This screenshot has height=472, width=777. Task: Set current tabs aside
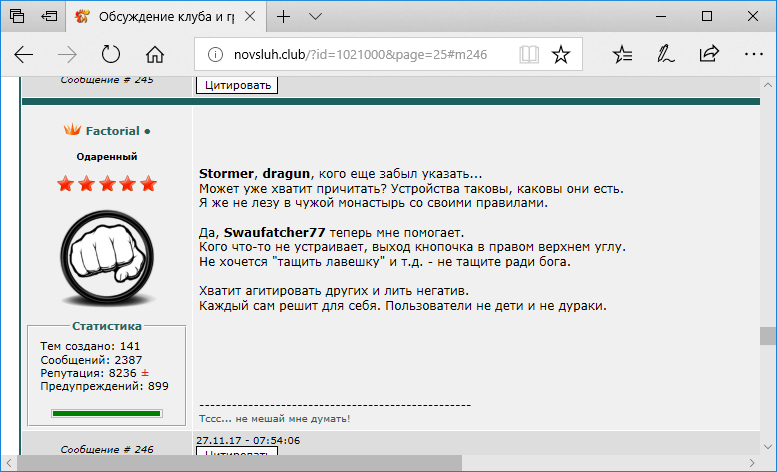[48, 17]
